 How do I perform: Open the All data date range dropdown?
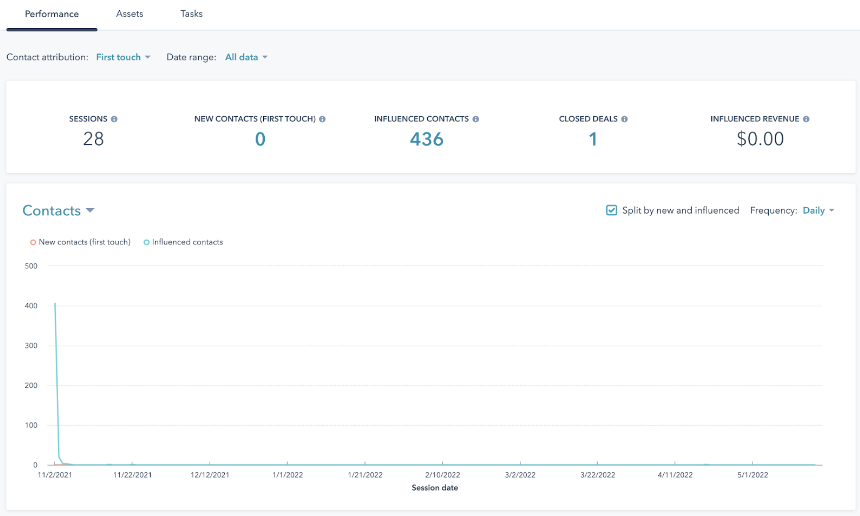coord(246,57)
